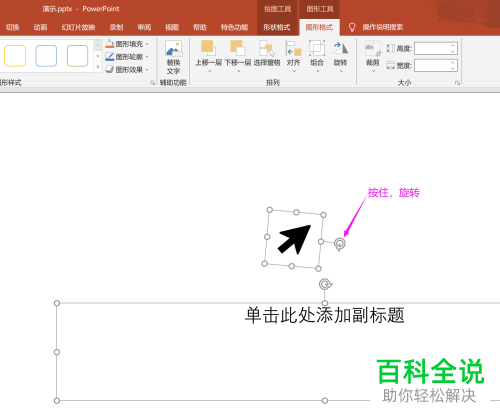Click the 高度 height icon

[x=391, y=49]
